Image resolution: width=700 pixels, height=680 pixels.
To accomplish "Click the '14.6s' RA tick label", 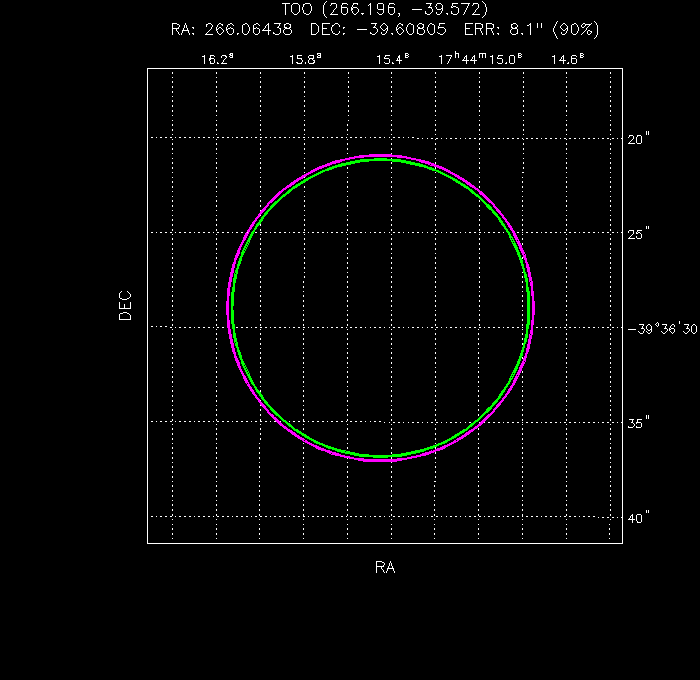I will pos(567,59).
